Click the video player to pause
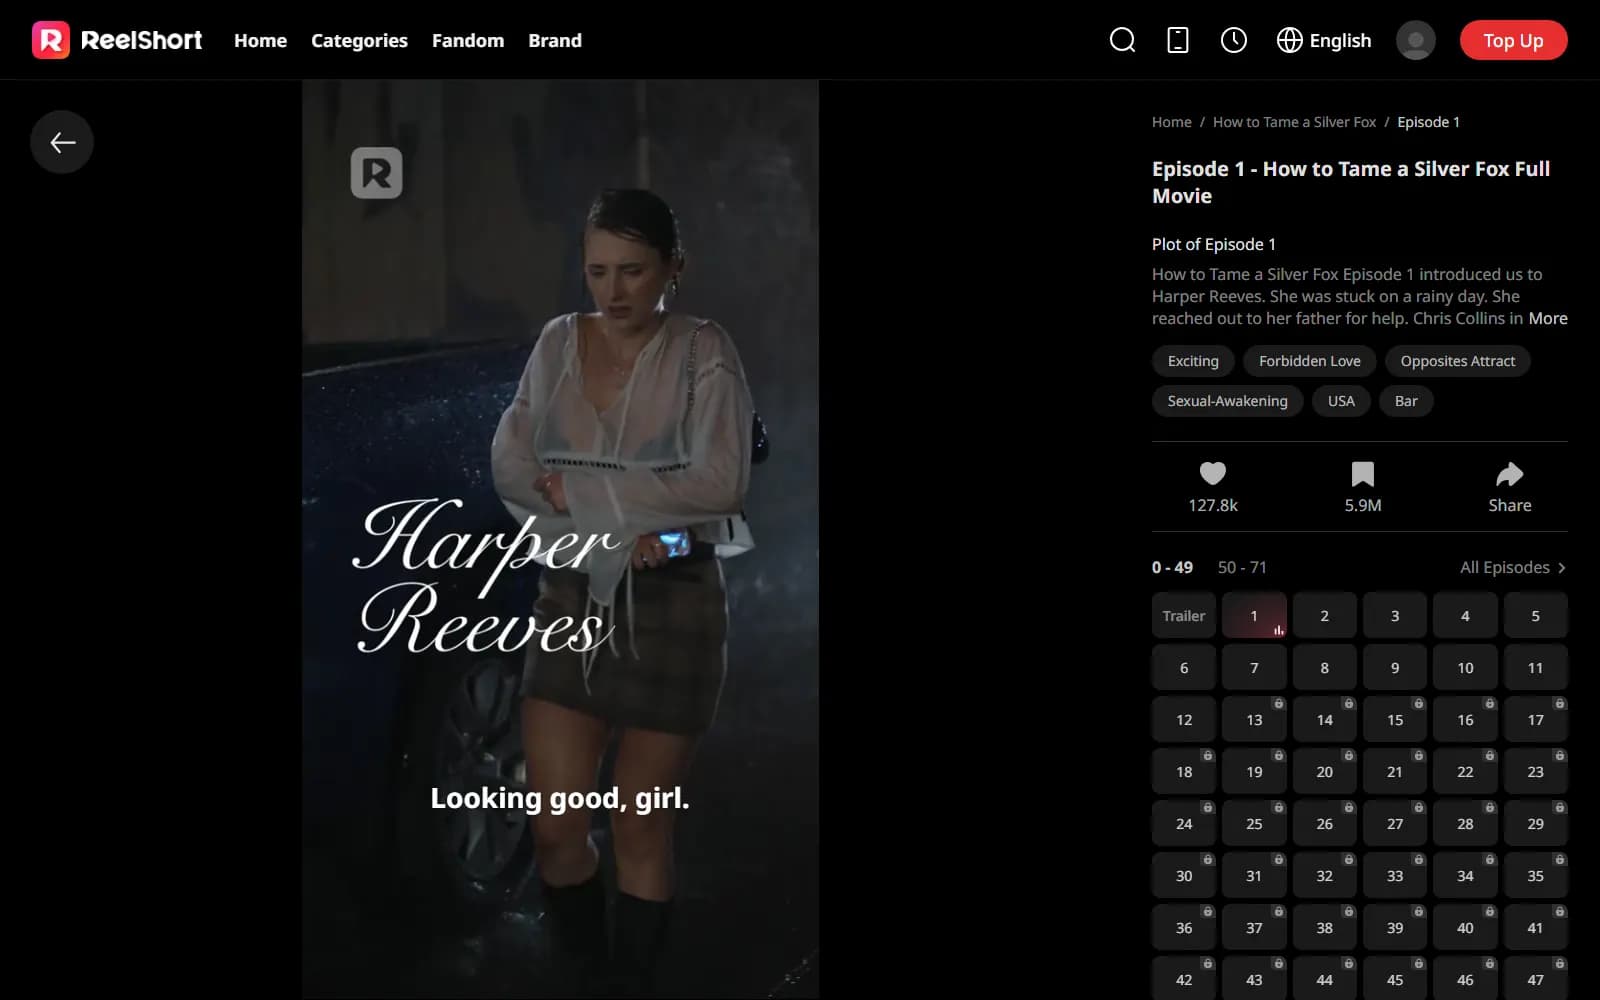The height and width of the screenshot is (1000, 1600). 560,540
